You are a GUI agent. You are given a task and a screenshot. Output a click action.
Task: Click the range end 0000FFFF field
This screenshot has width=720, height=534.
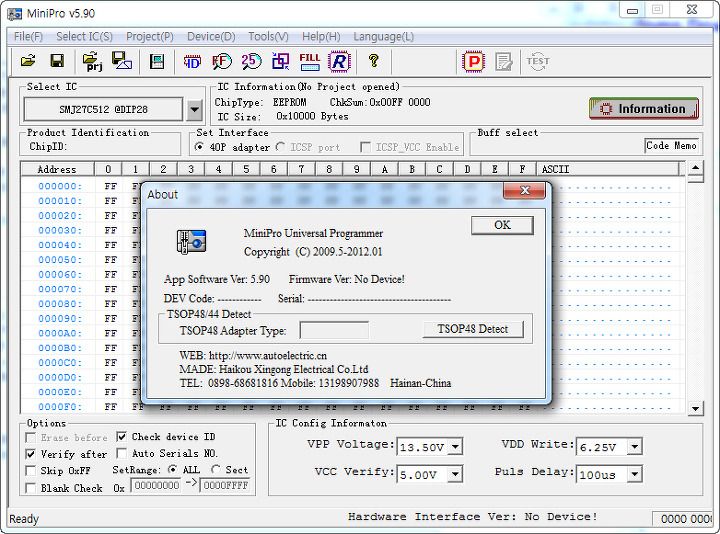point(225,485)
